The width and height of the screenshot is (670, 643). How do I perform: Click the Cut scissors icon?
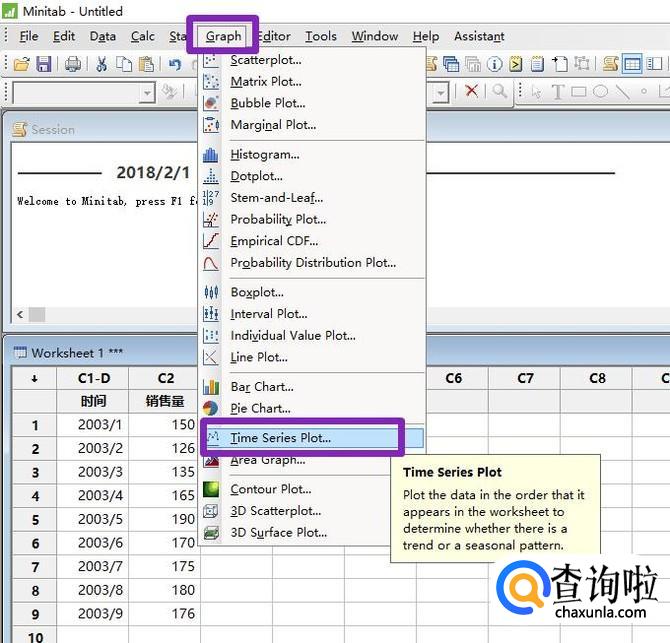[x=102, y=64]
